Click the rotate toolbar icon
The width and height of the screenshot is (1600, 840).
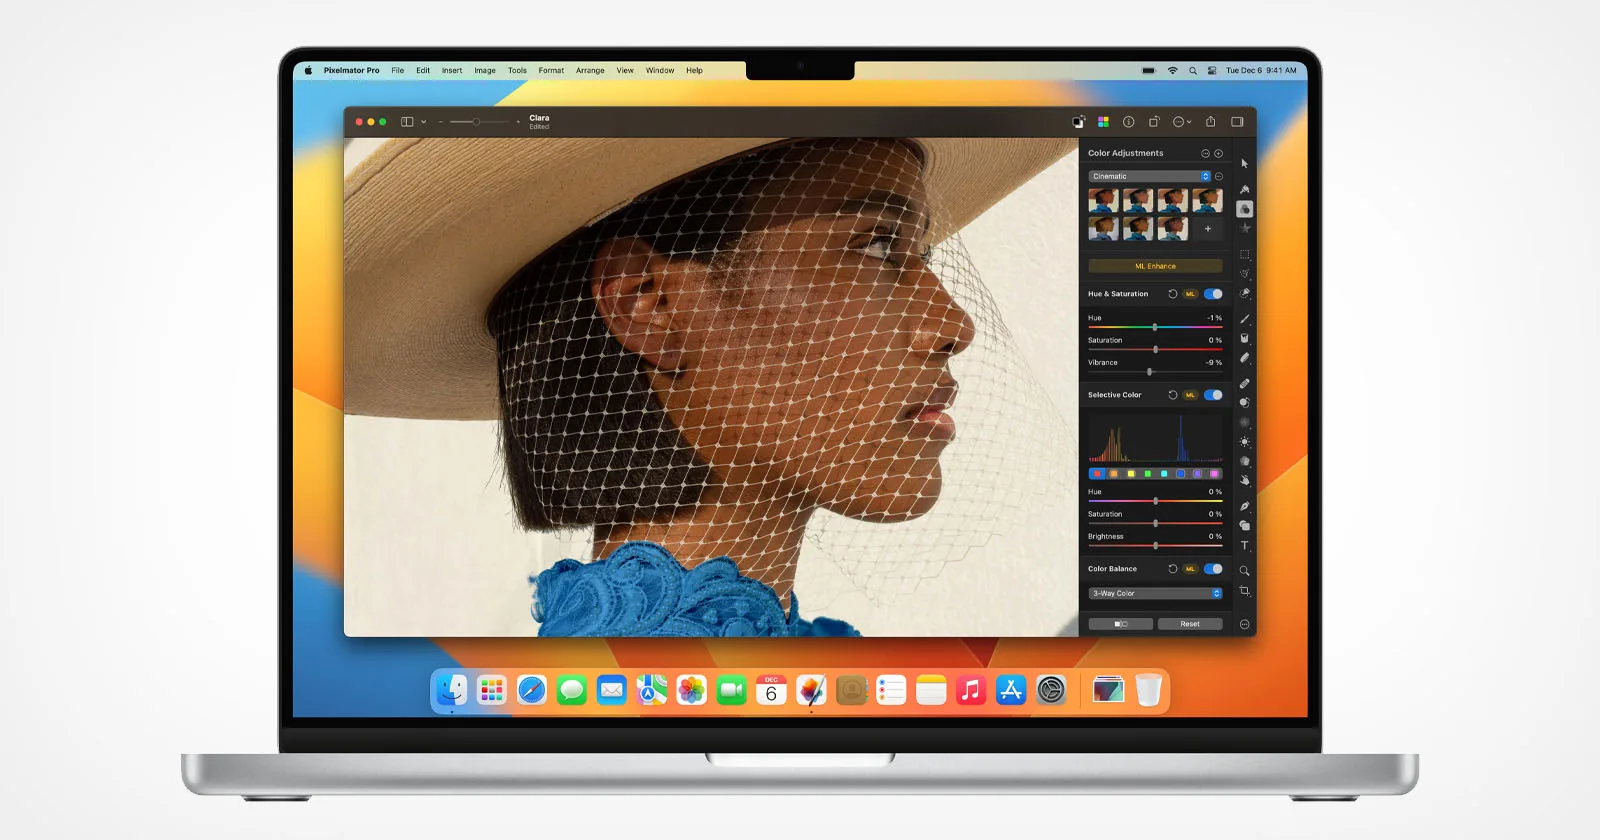(1153, 122)
